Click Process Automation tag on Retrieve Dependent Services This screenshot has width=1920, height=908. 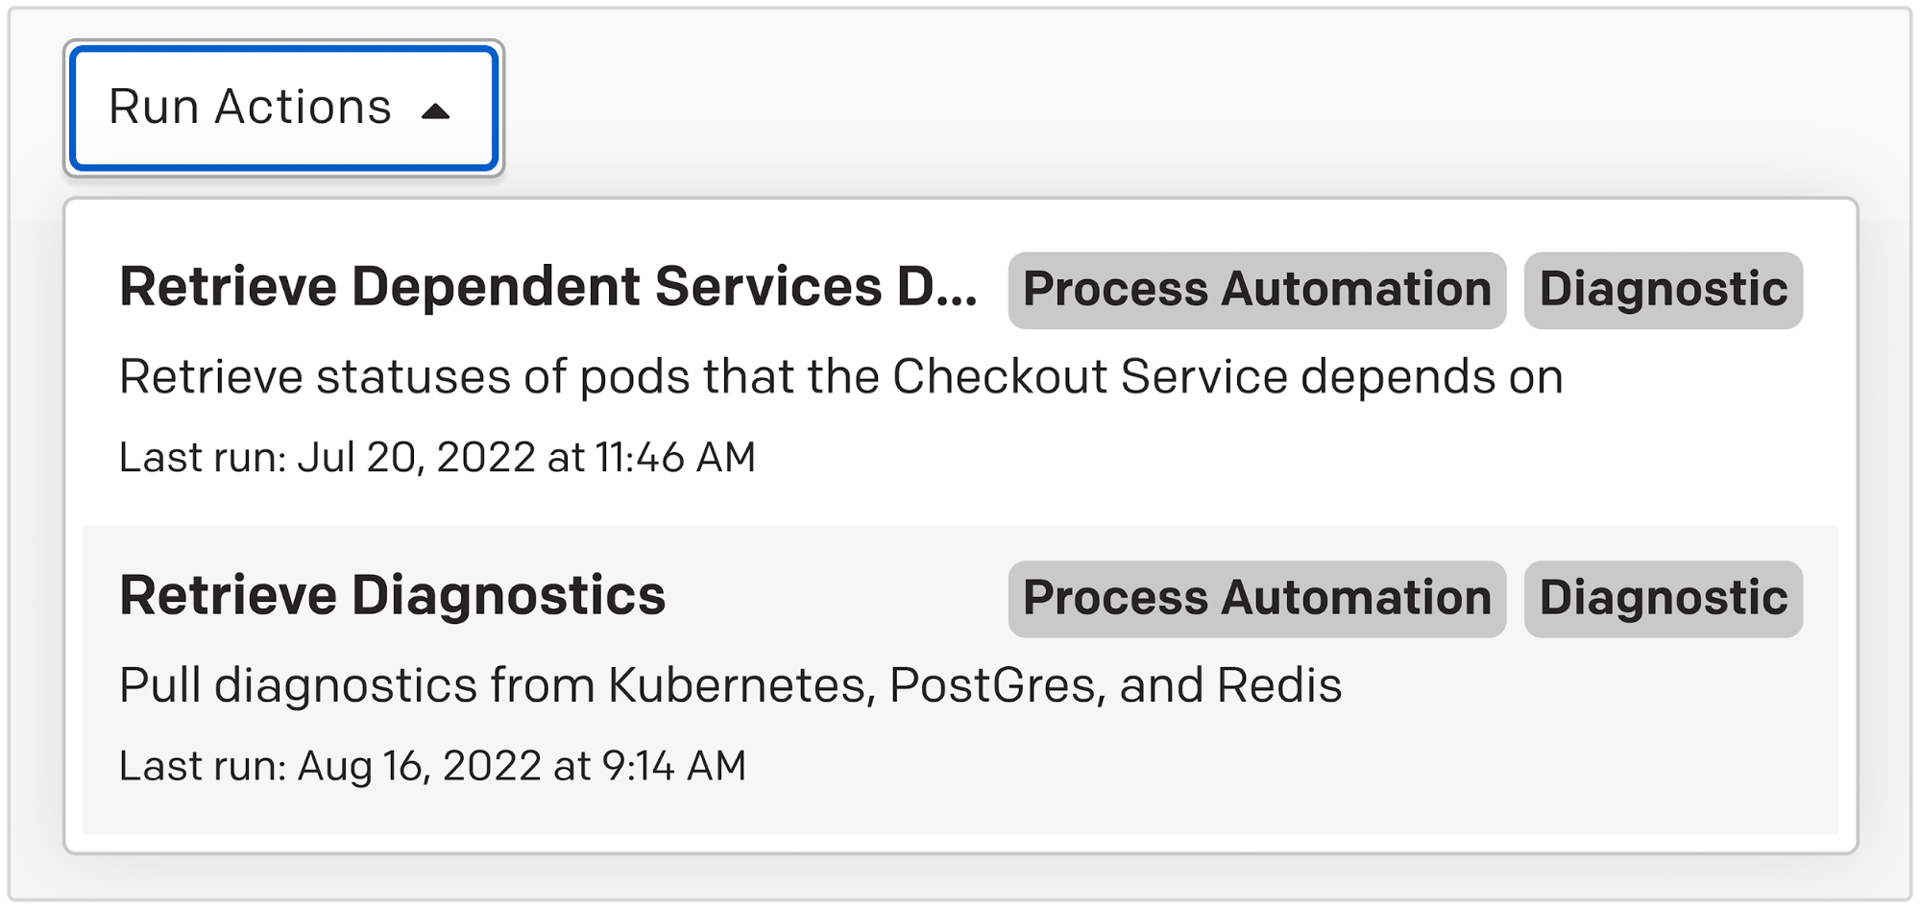pos(1256,290)
